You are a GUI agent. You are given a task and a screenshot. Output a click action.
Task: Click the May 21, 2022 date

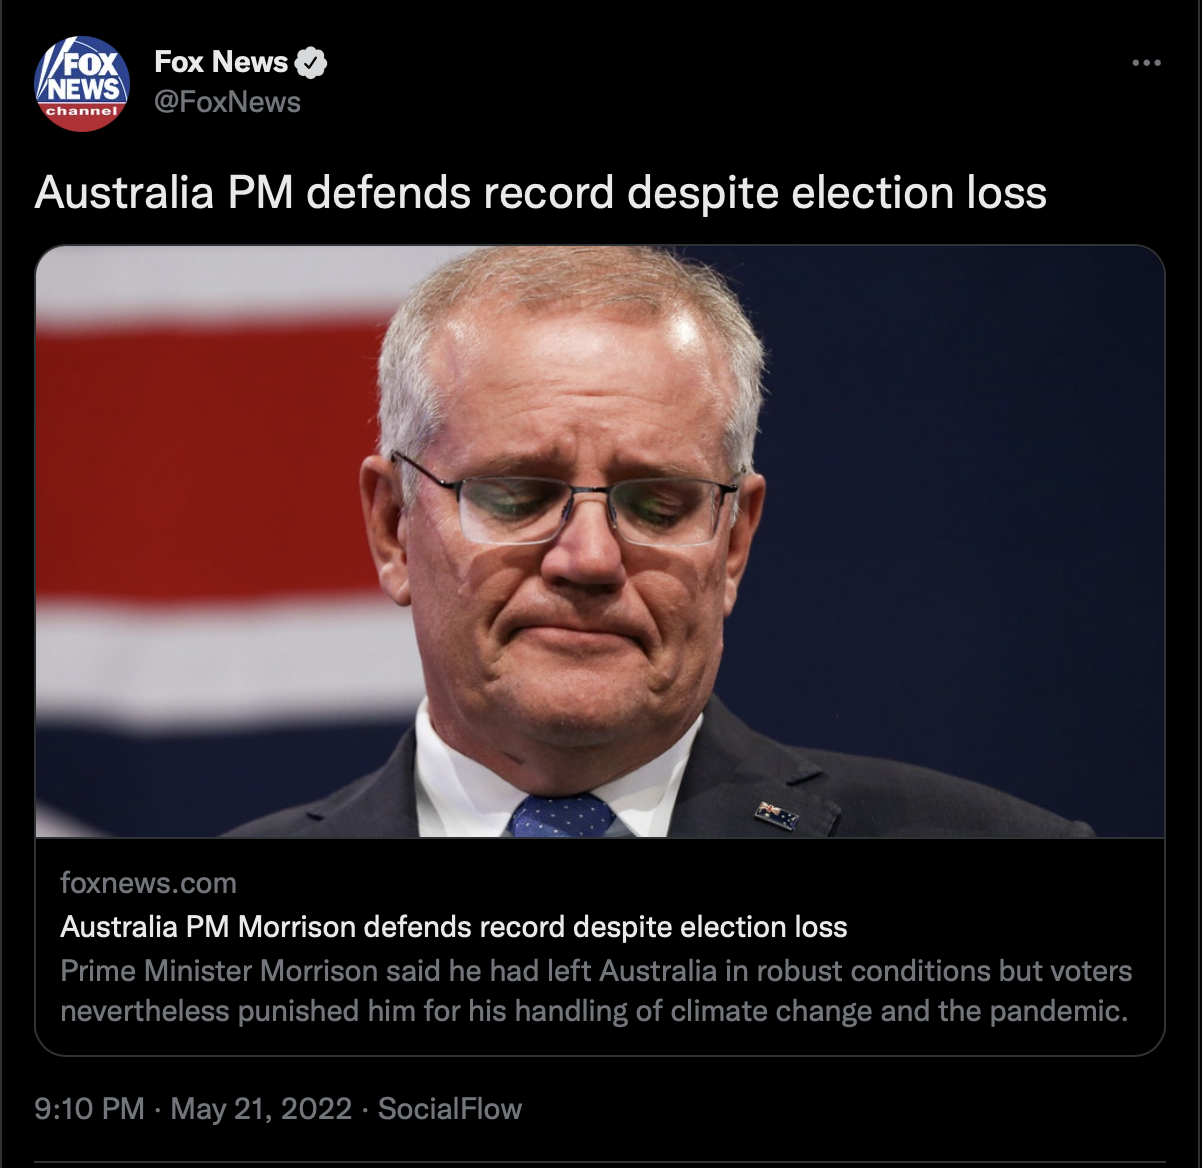[261, 1108]
